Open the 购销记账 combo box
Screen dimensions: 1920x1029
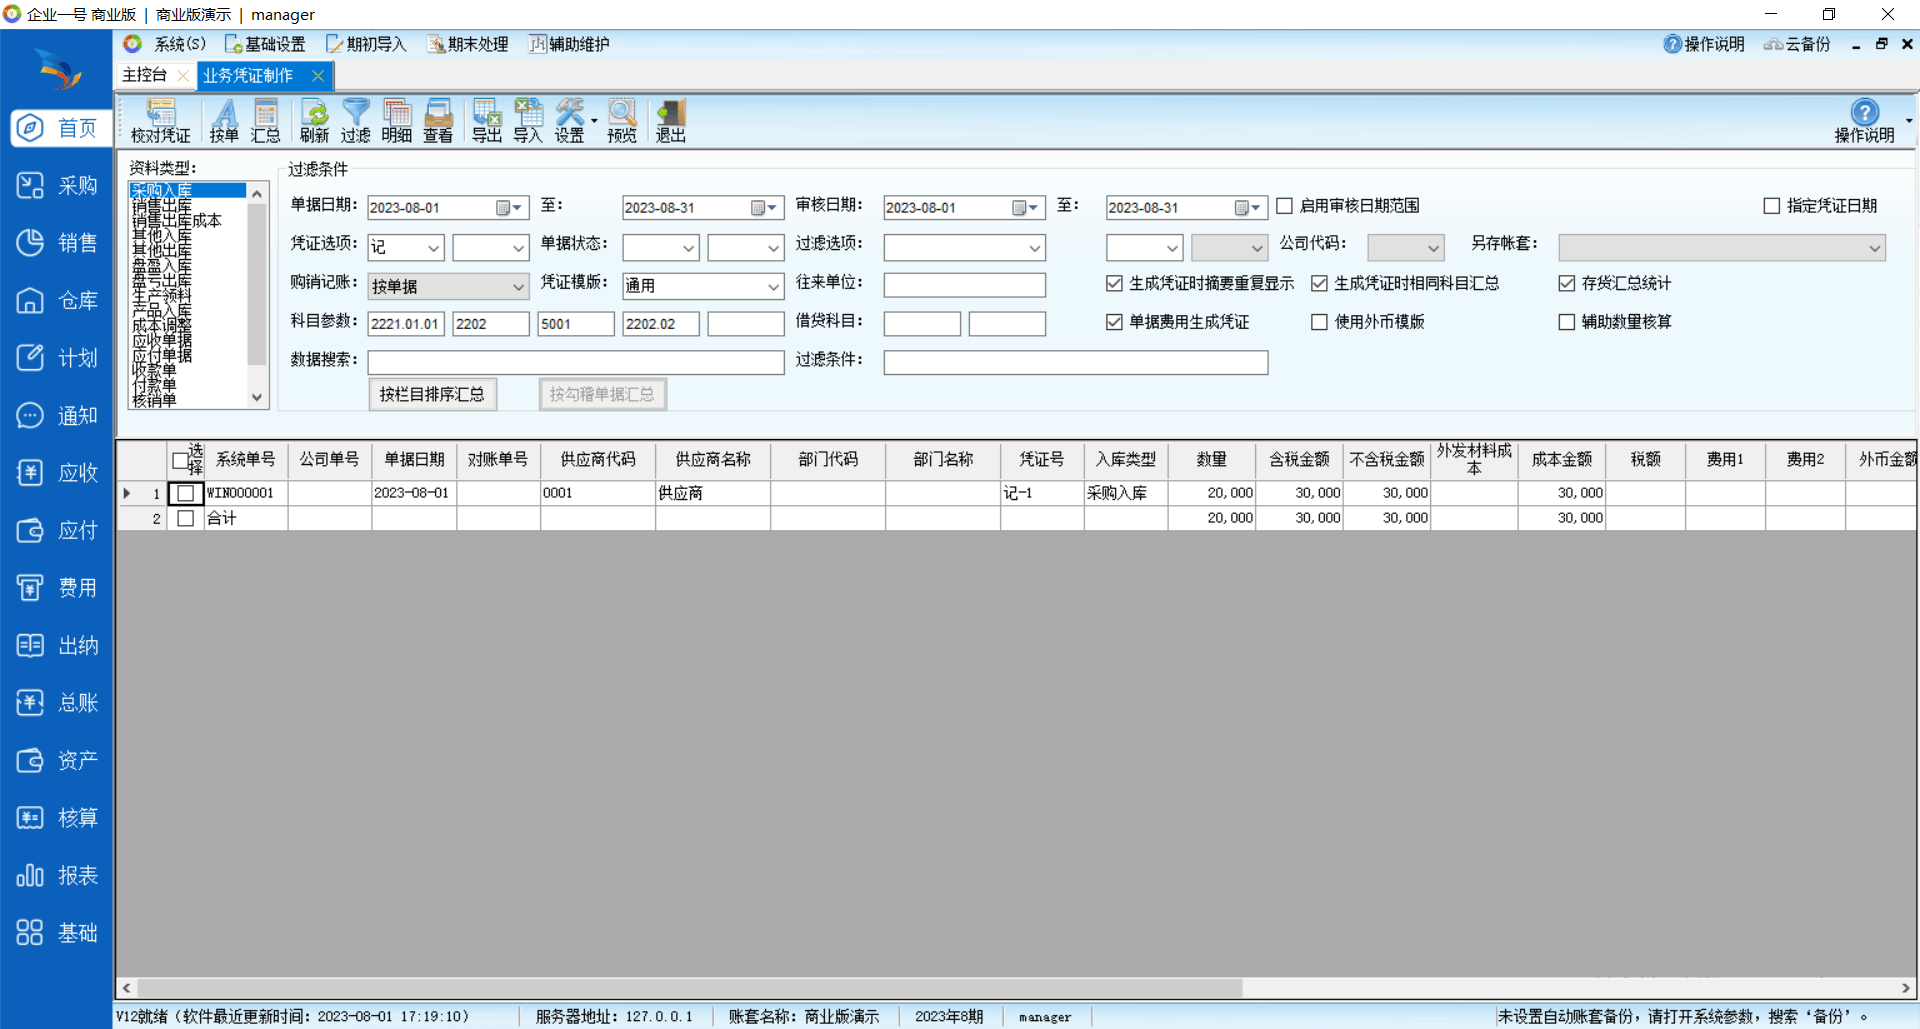pyautogui.click(x=518, y=287)
